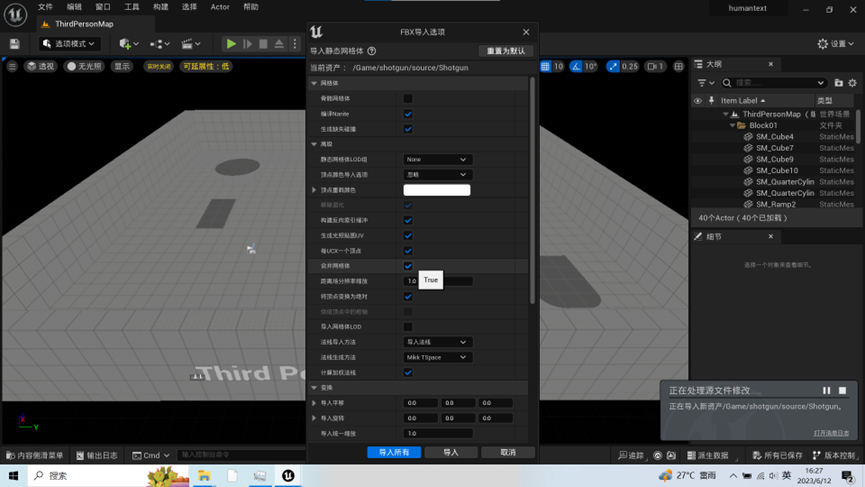Toggle Generate Missing Collision (生成缺失碰撞) checkbox
865x487 pixels.
coord(408,129)
